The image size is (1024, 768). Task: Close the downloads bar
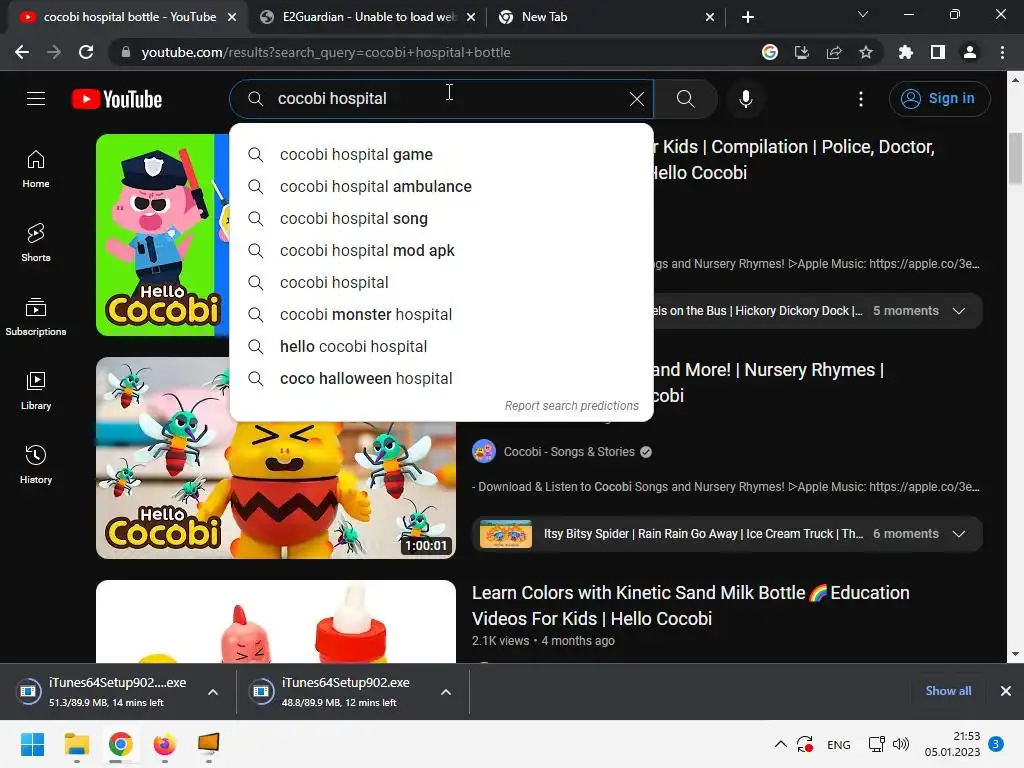click(x=1006, y=691)
